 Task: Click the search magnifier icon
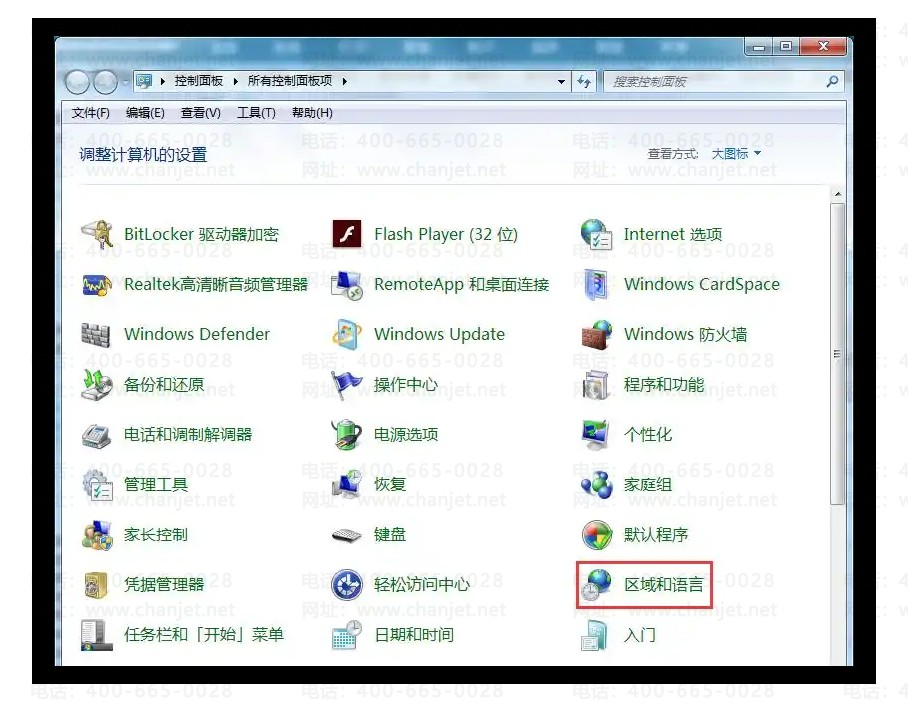832,82
